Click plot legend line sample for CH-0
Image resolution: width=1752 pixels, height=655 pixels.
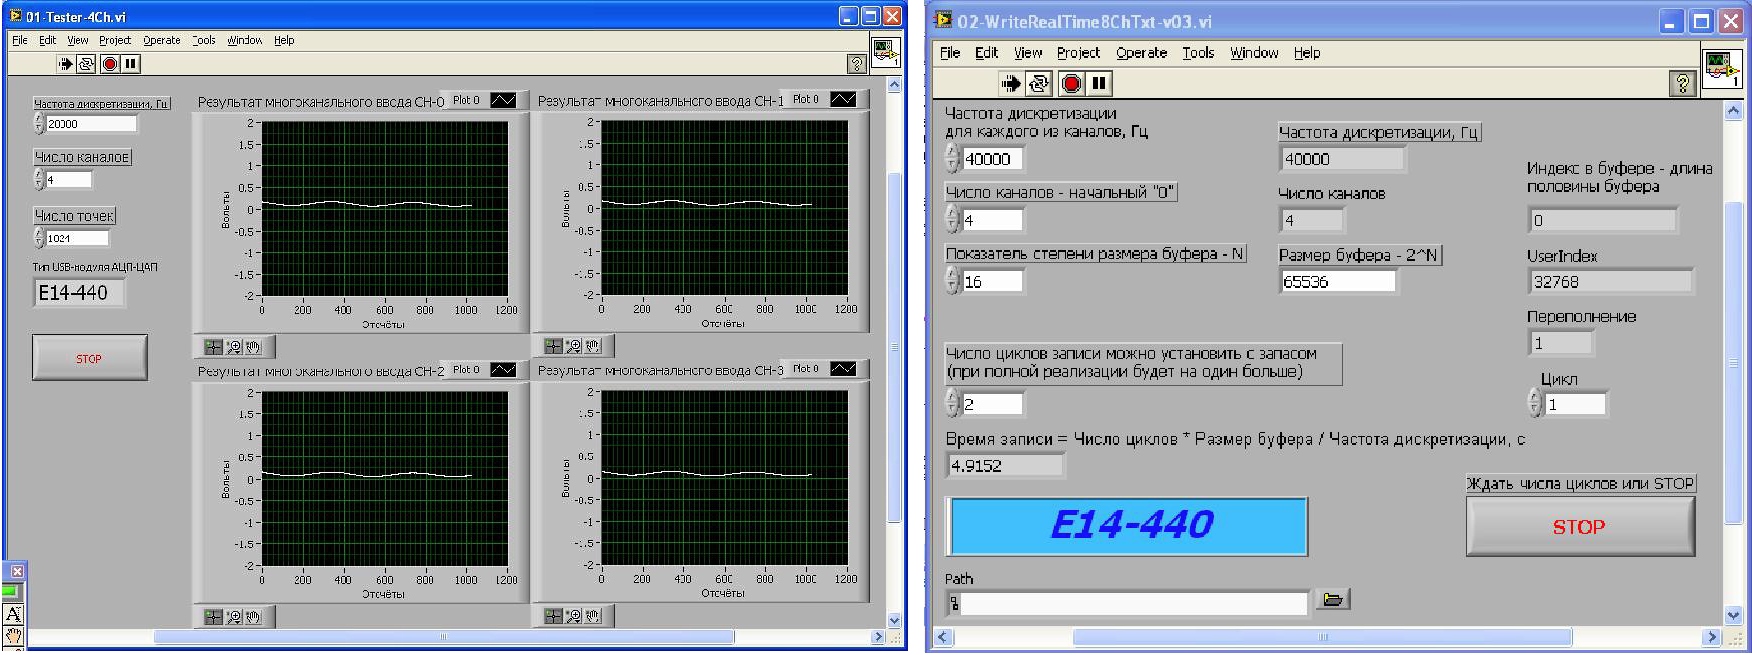pos(503,100)
